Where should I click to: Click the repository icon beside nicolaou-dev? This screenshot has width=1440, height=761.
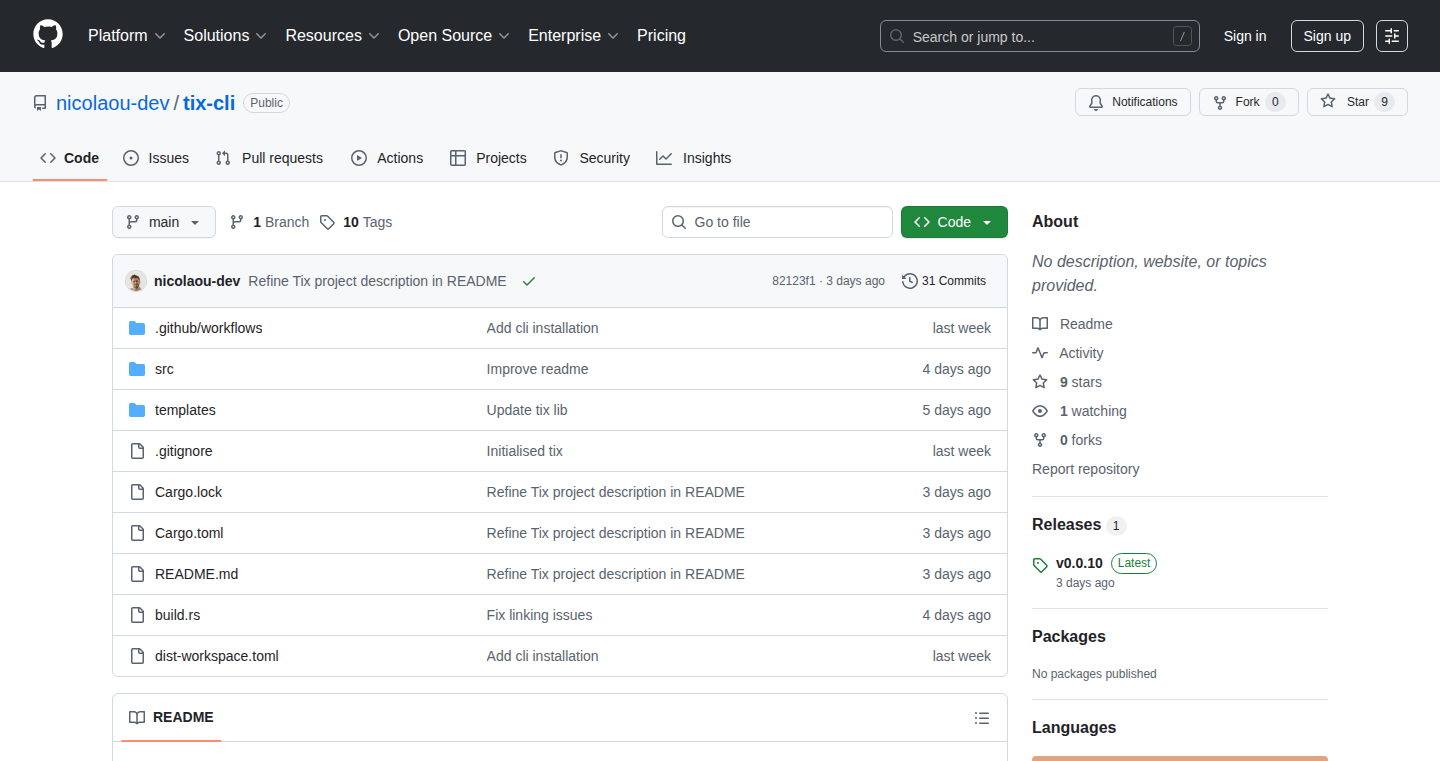(40, 103)
